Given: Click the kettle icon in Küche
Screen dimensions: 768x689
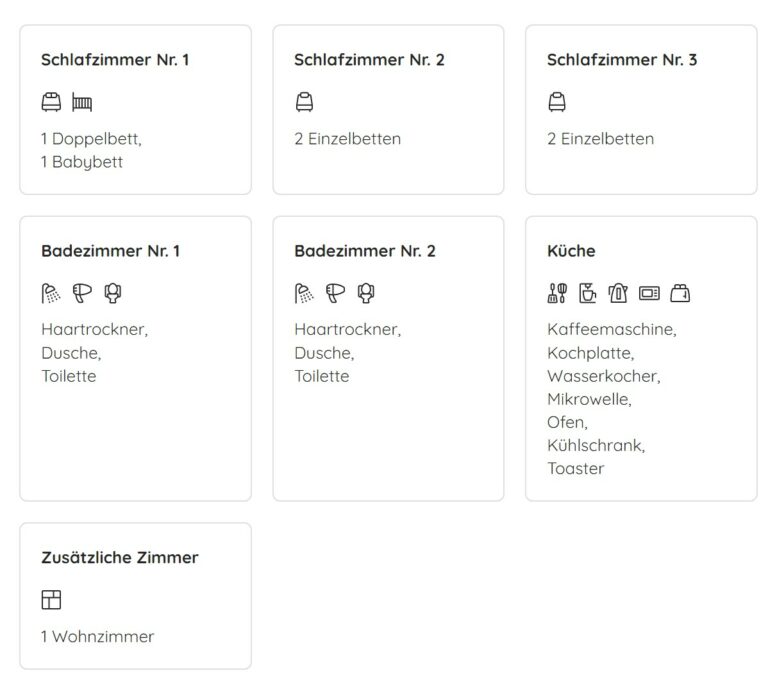Looking at the screenshot, I should pos(618,293).
